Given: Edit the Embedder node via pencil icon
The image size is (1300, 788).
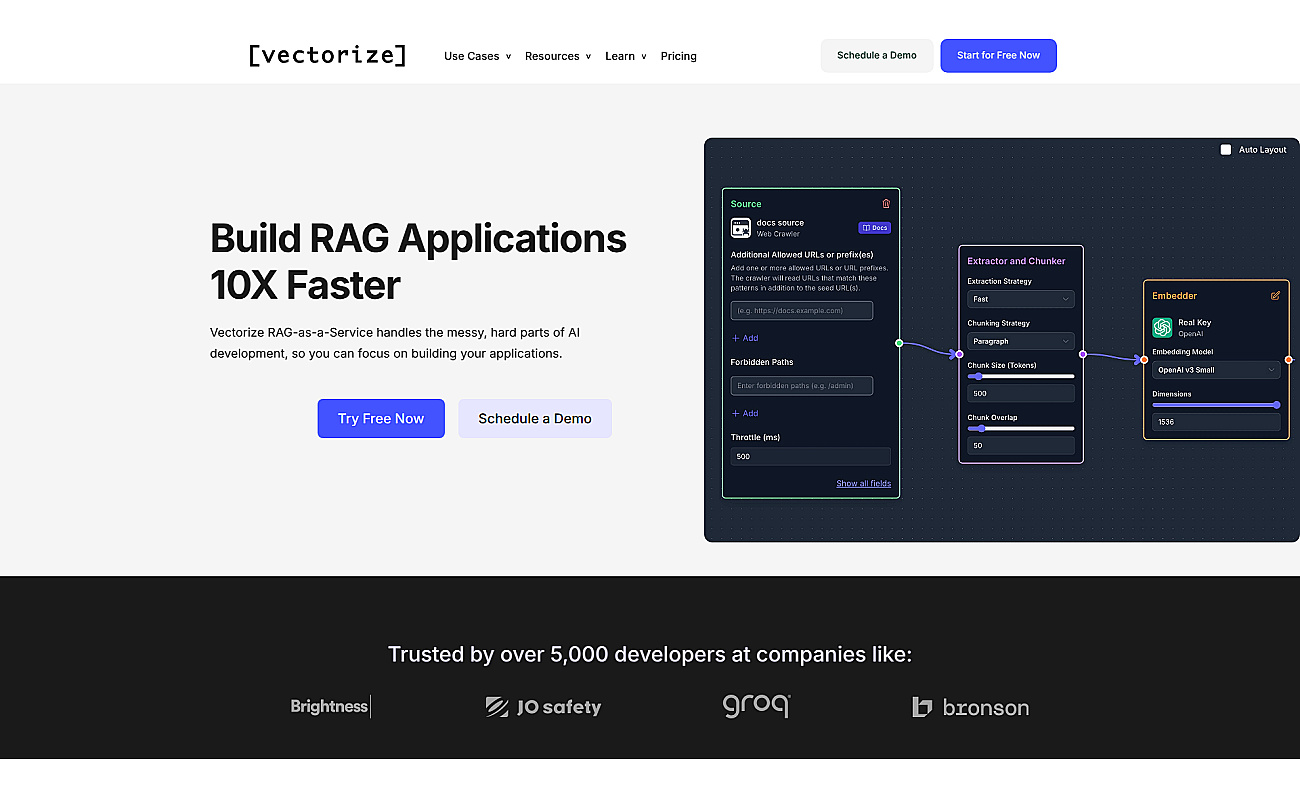Looking at the screenshot, I should 1275,295.
